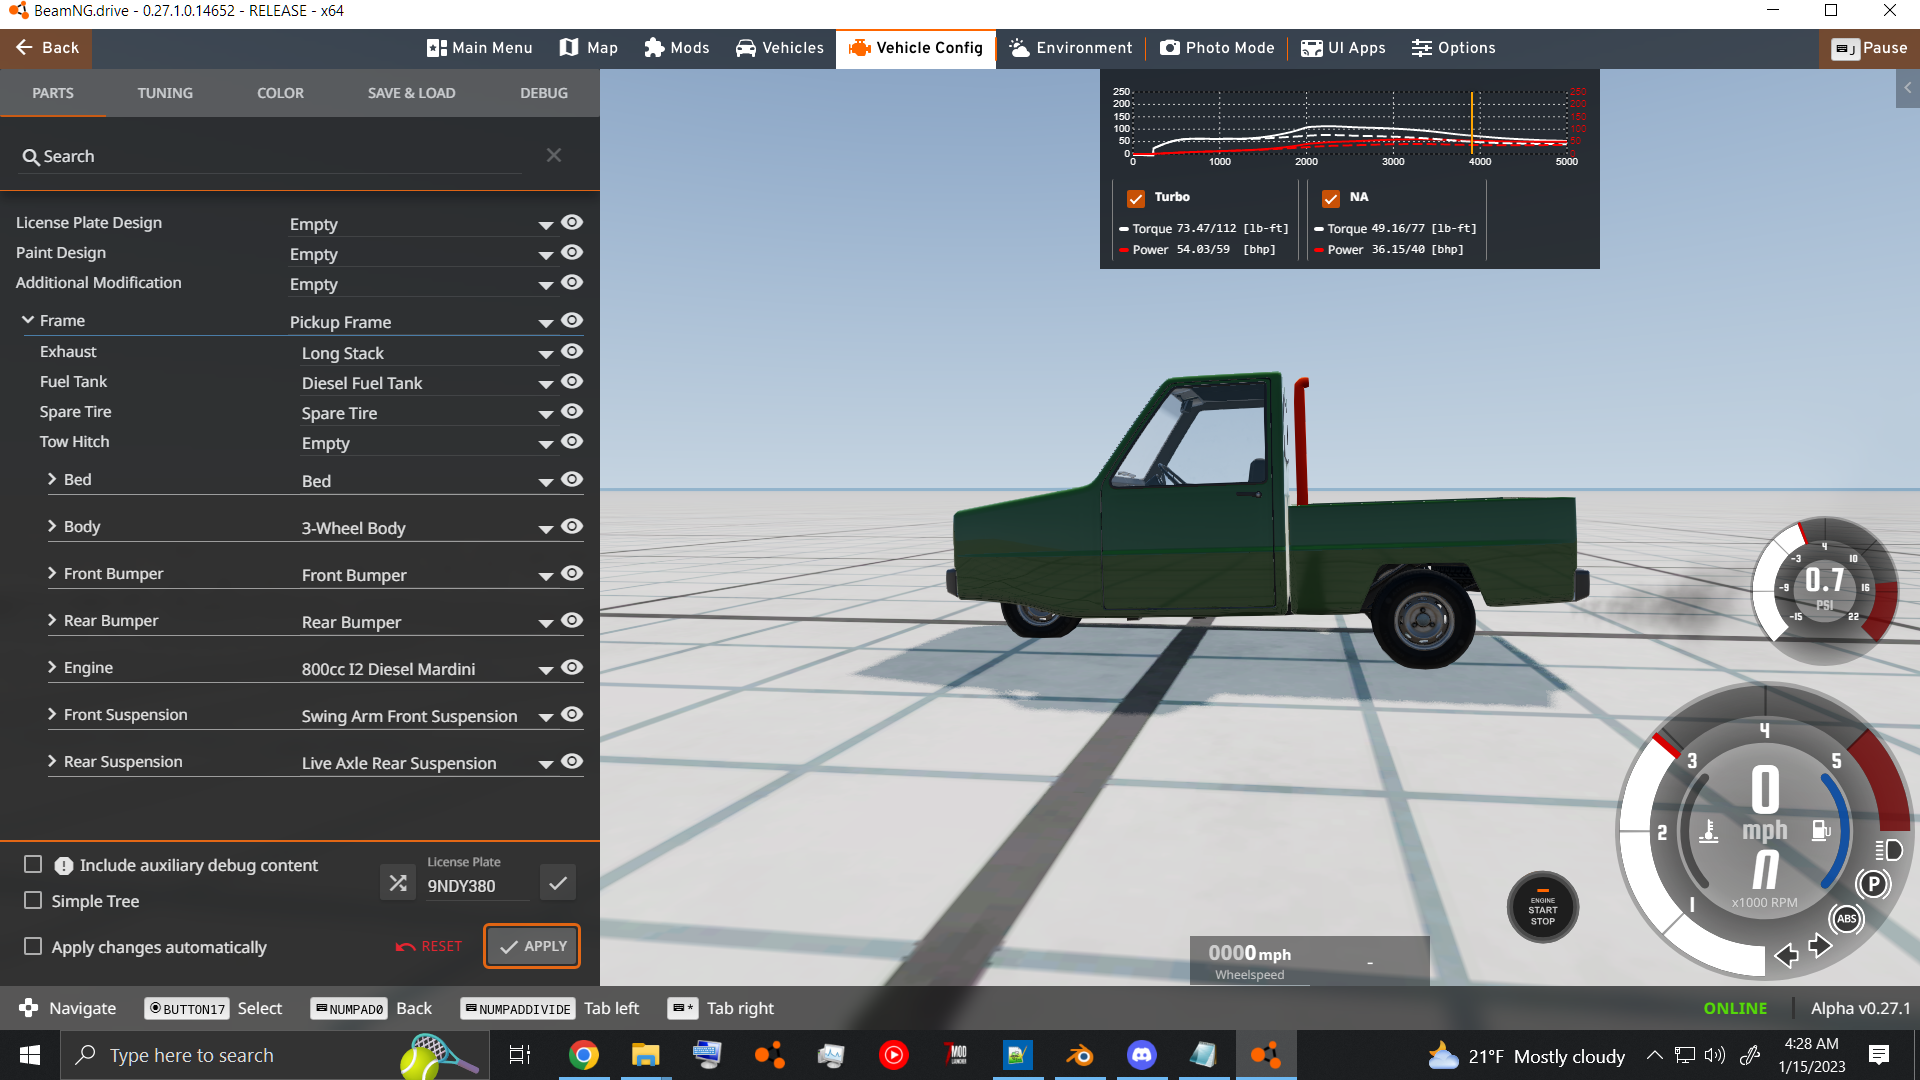
Task: Switch to the SAVE & LOAD tab
Action: point(411,93)
